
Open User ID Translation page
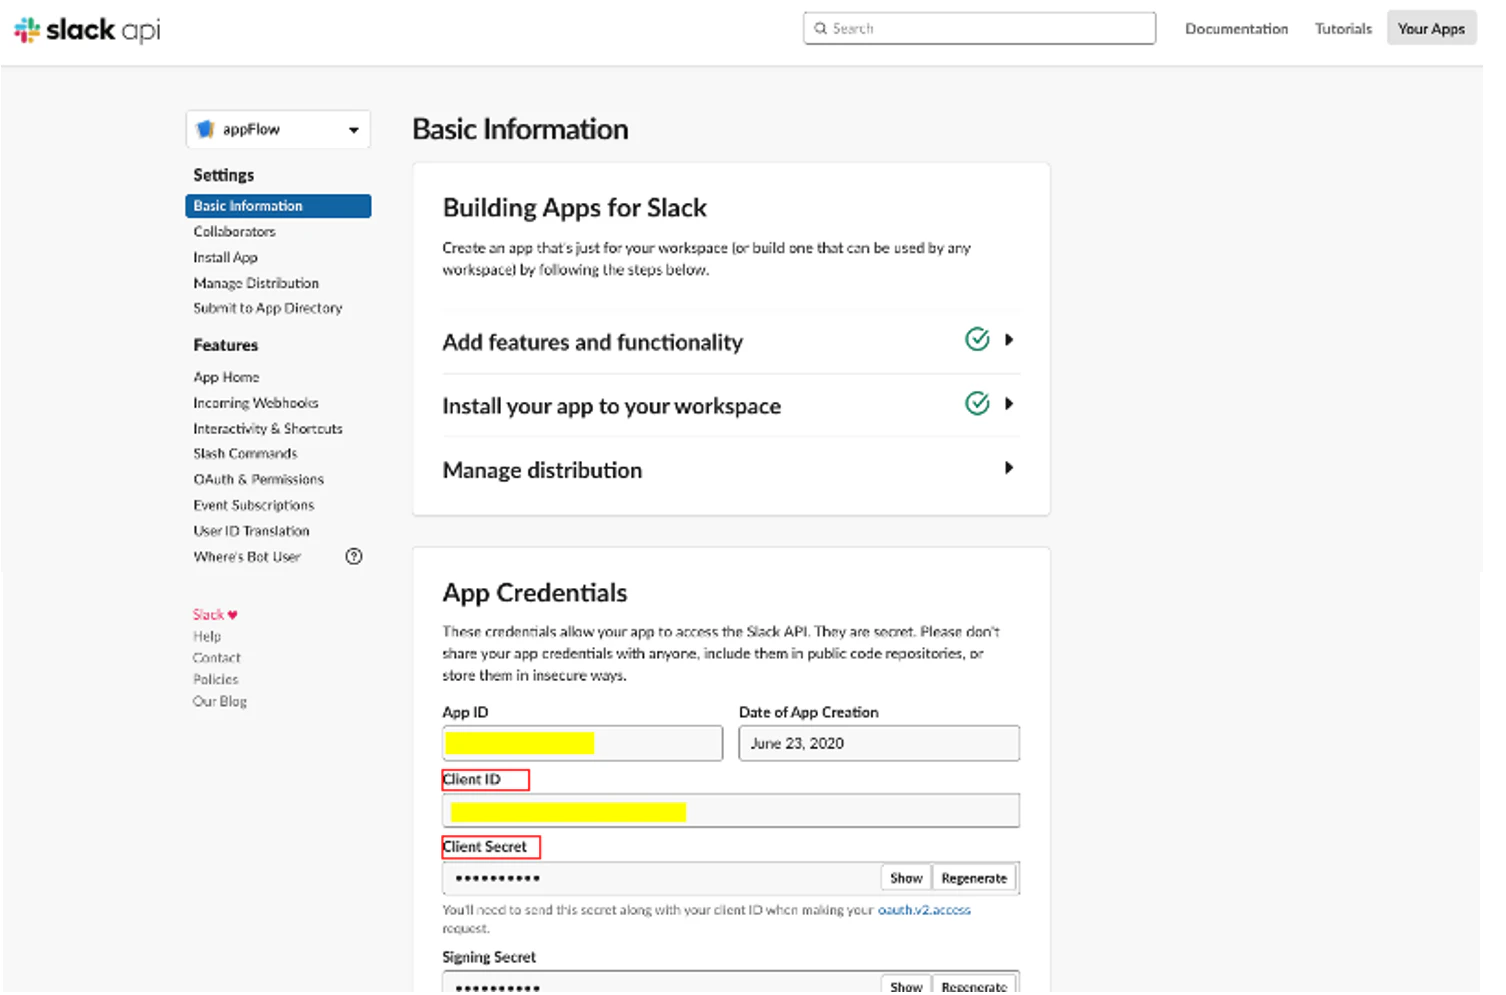252,531
